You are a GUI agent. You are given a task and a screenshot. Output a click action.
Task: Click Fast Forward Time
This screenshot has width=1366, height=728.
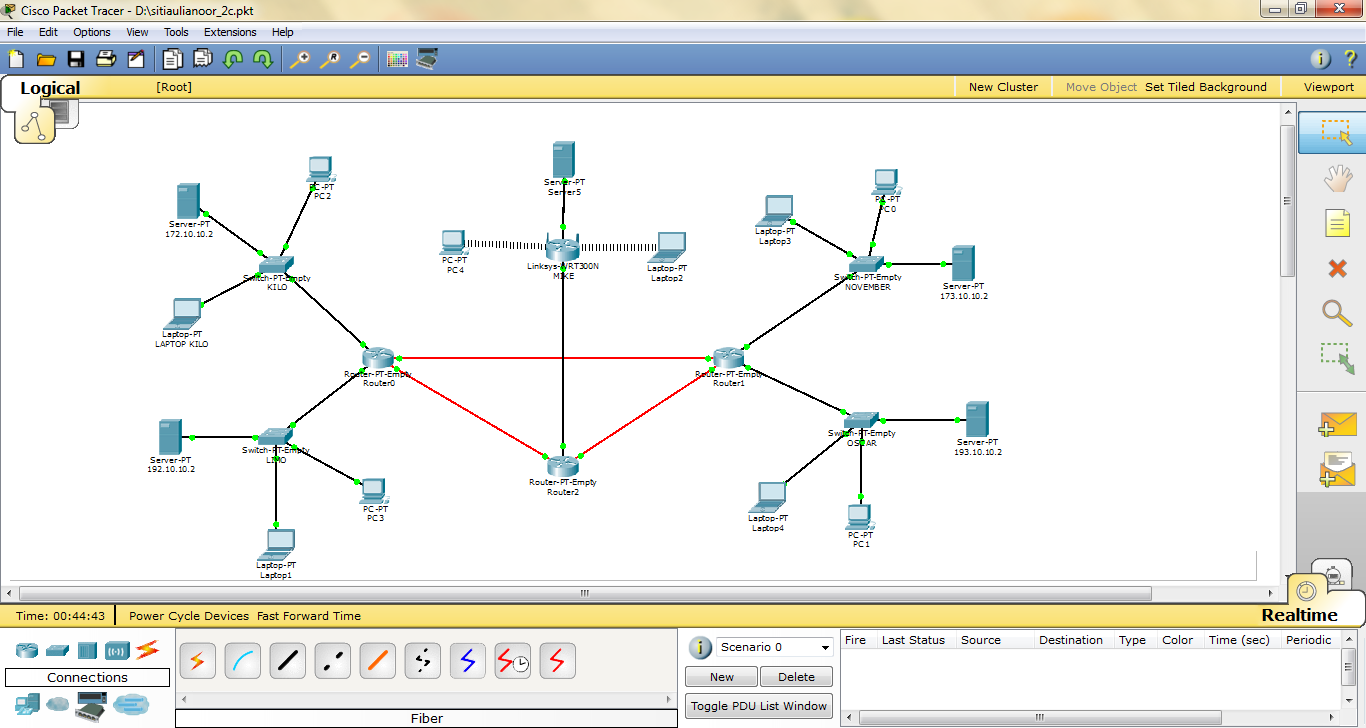pos(309,616)
